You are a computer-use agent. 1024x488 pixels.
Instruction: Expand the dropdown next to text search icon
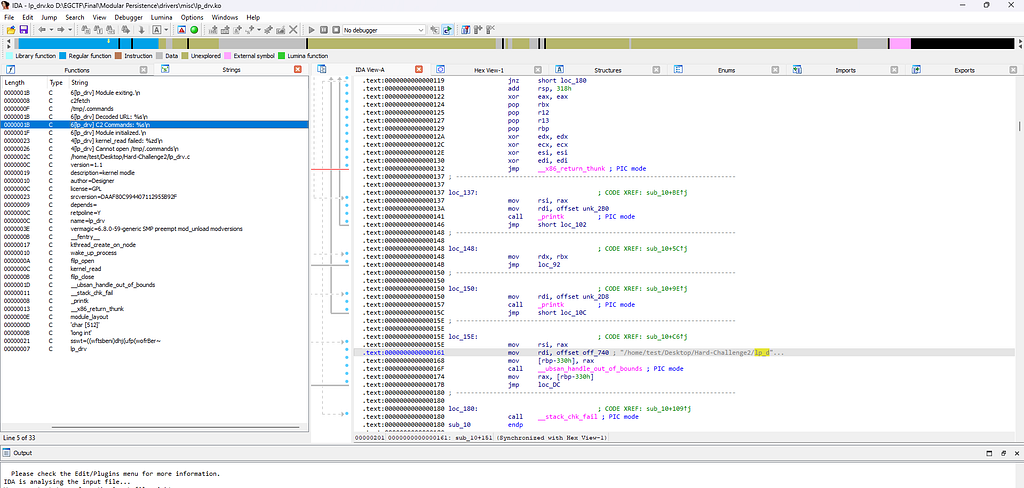166,30
